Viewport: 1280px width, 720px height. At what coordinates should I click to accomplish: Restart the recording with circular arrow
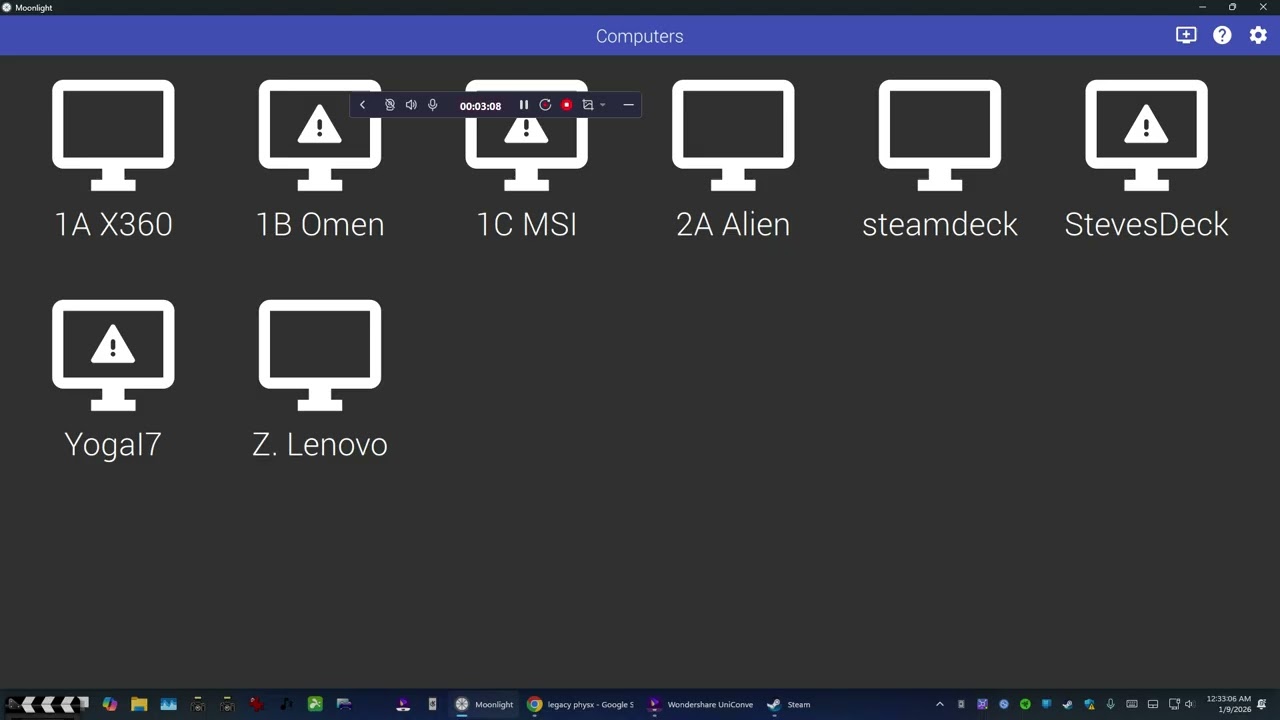click(545, 105)
